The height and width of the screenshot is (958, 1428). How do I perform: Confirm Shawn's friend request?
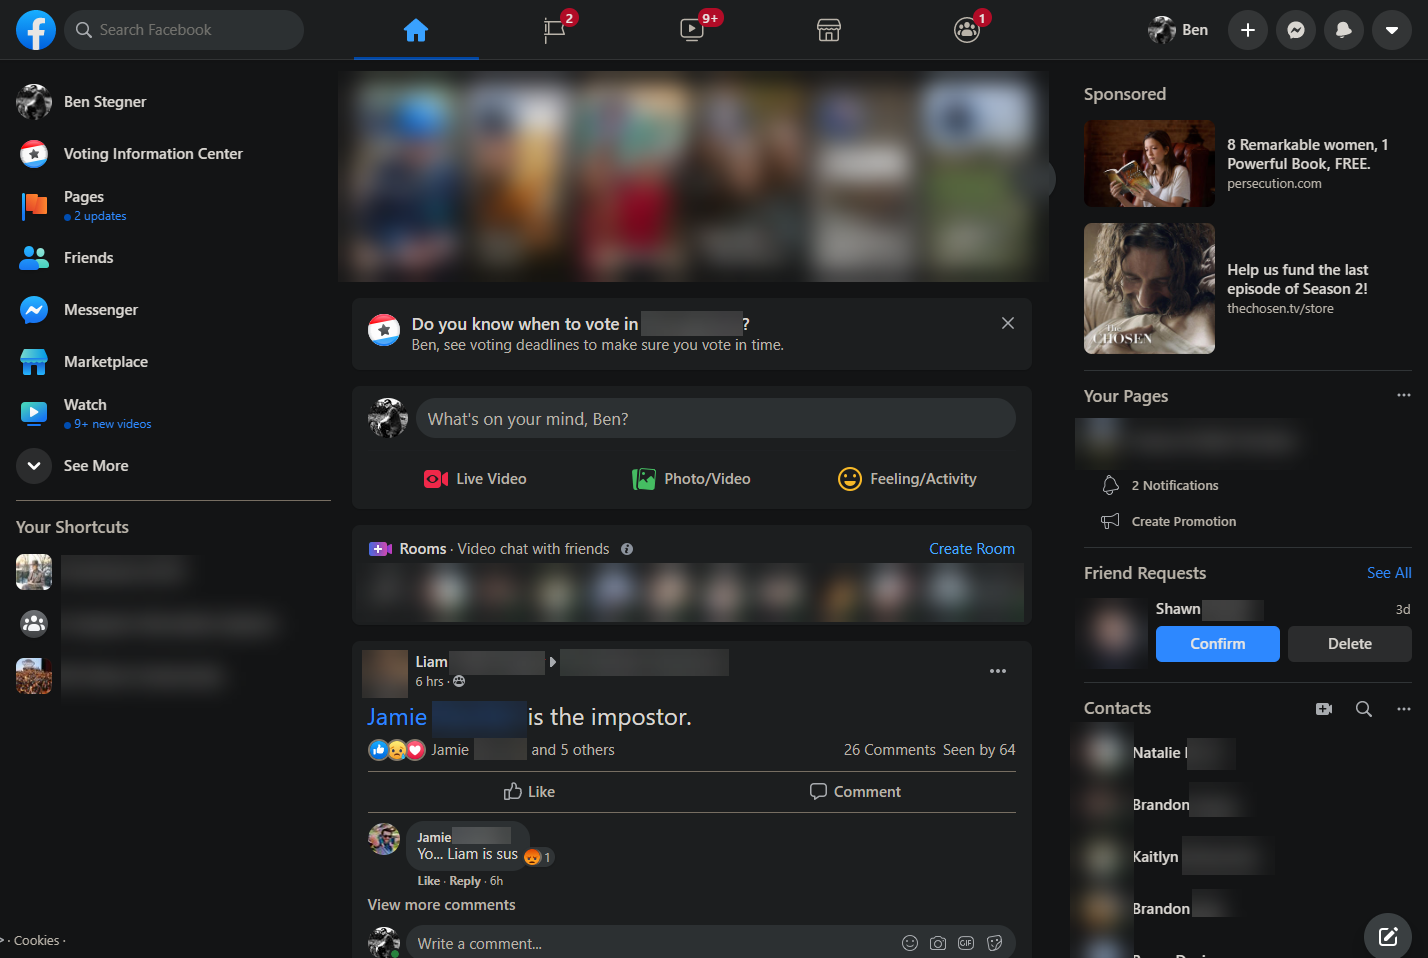pyautogui.click(x=1218, y=644)
